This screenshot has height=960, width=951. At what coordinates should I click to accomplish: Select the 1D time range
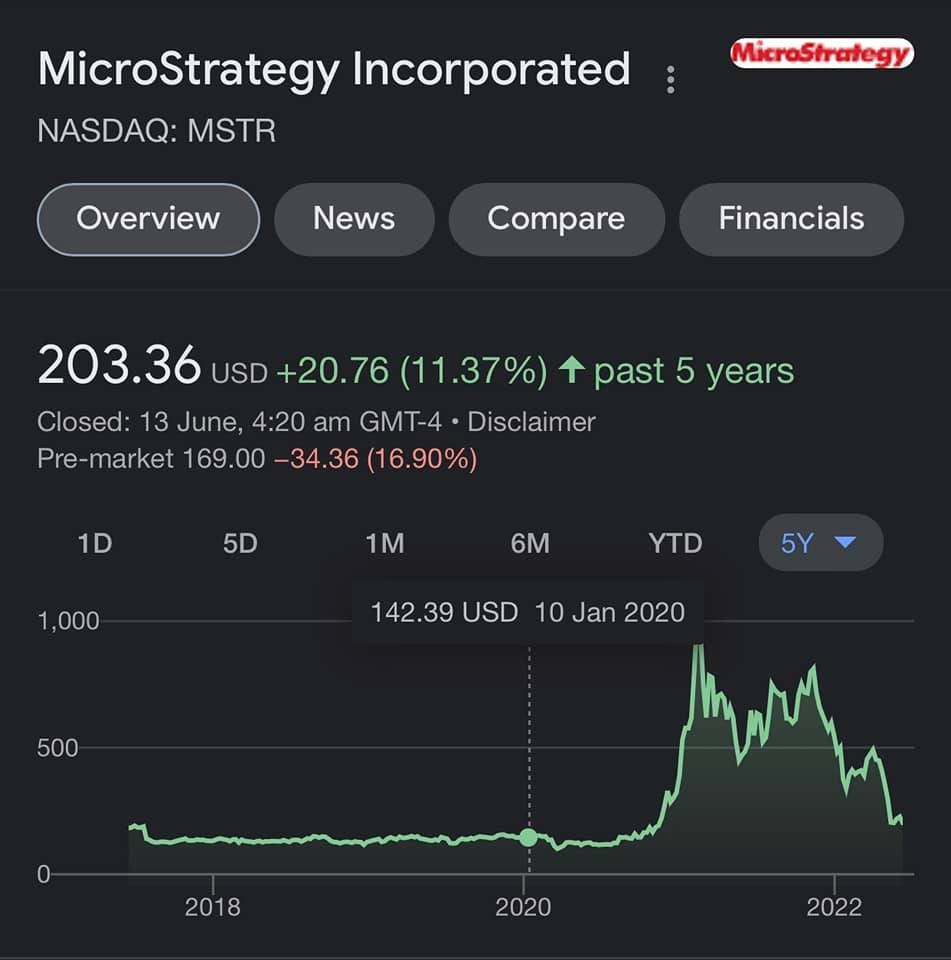pyautogui.click(x=95, y=543)
